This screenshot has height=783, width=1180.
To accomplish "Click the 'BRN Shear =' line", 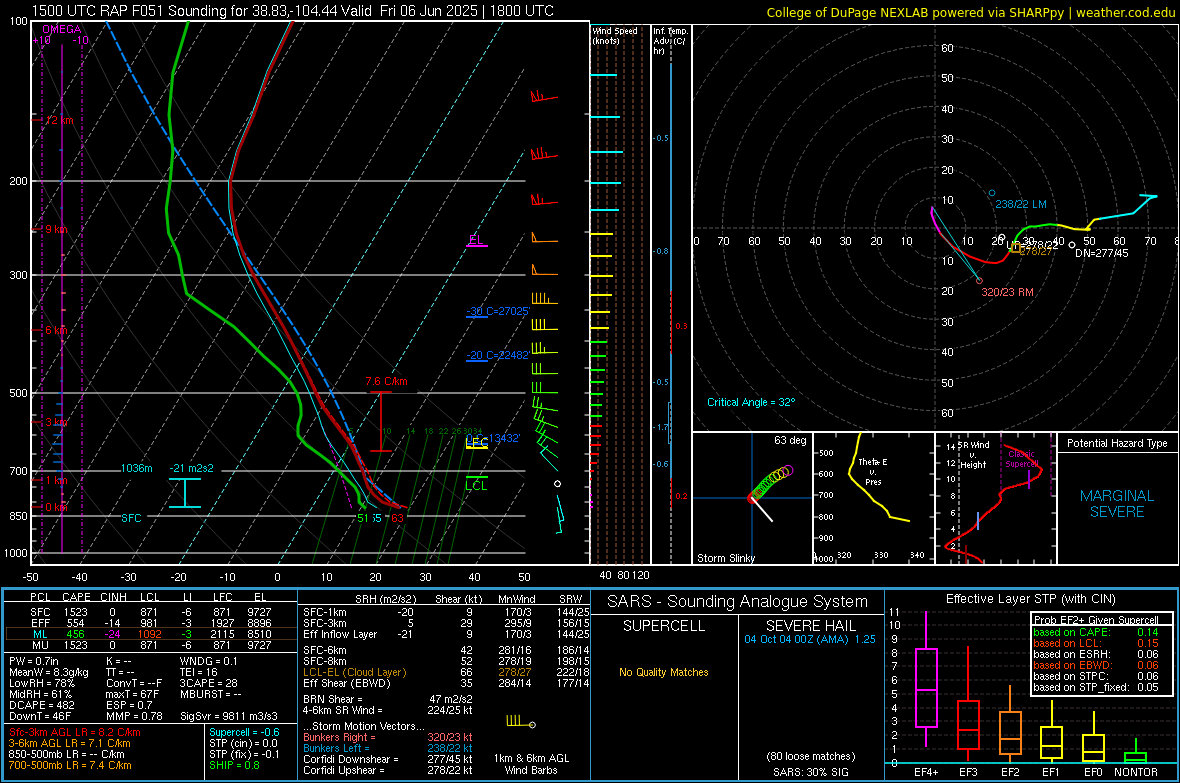I will [388, 699].
